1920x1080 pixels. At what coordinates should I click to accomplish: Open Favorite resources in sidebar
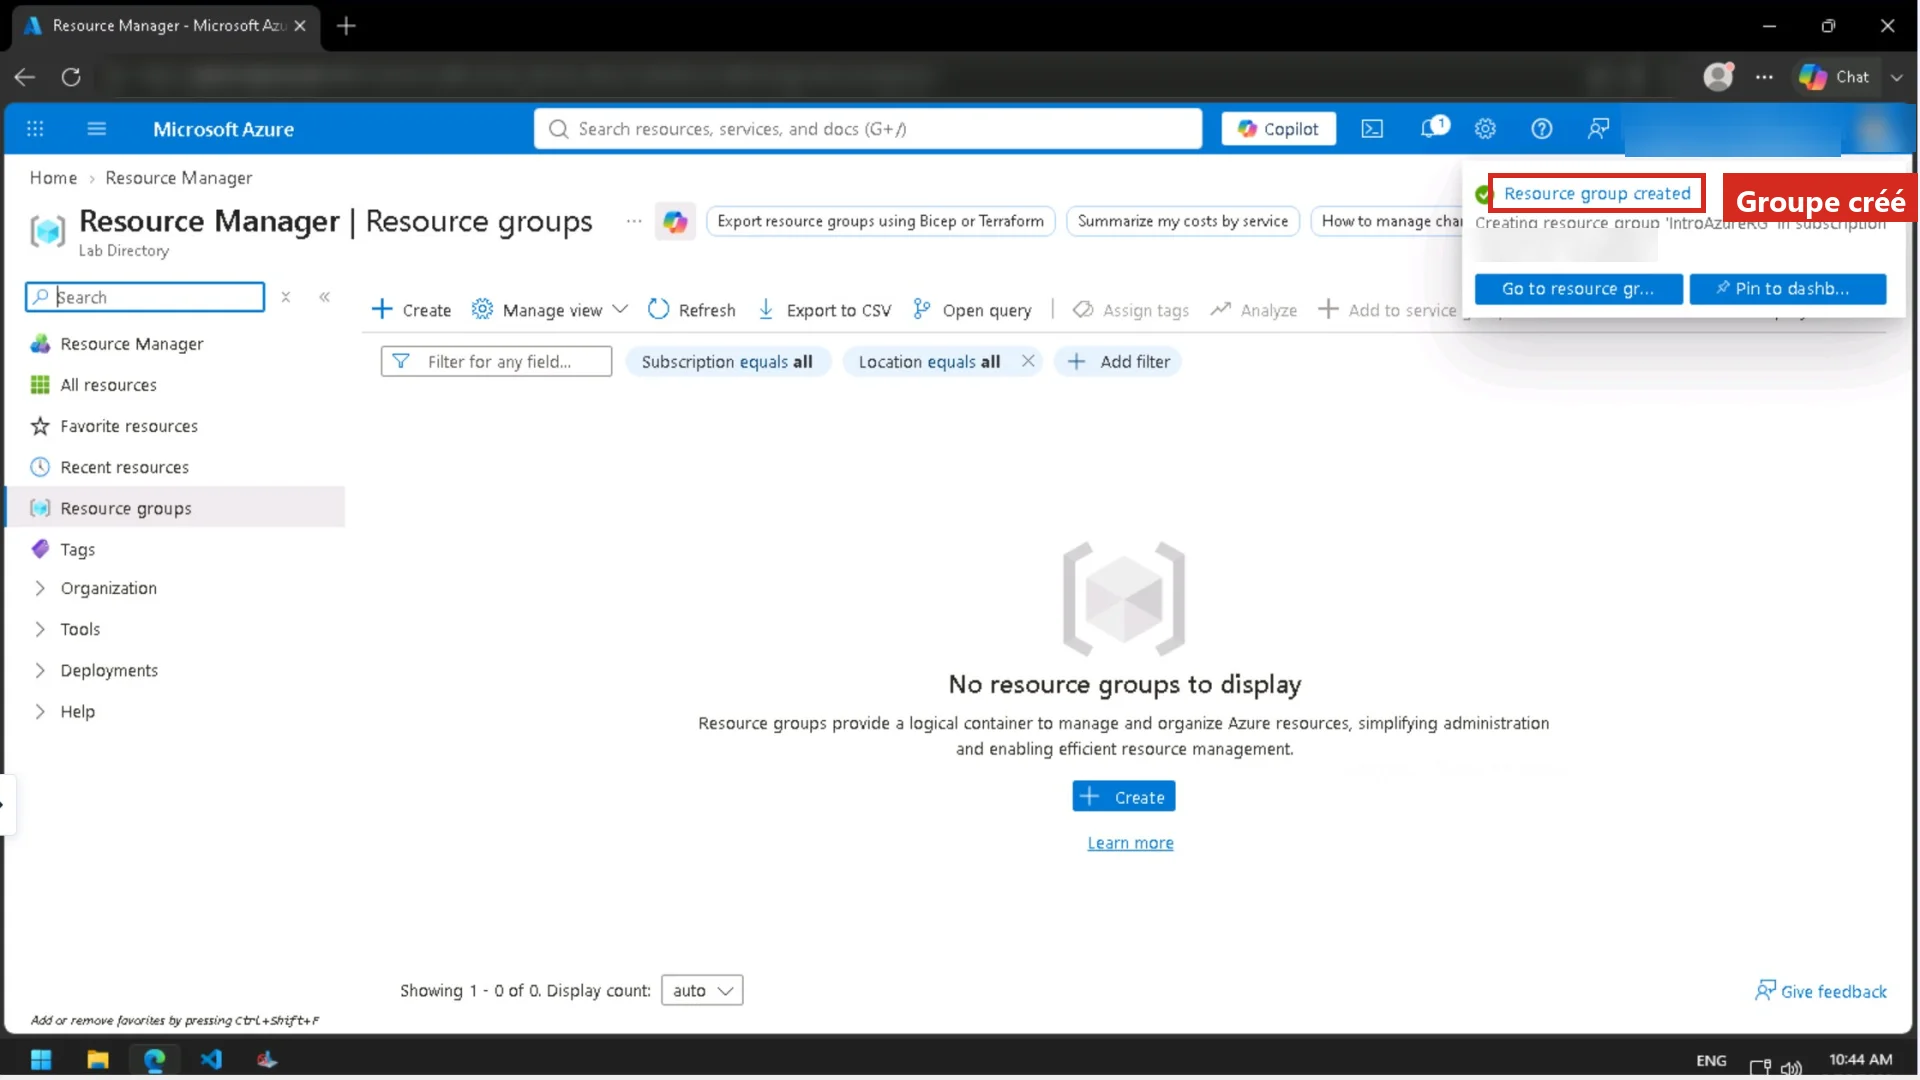129,426
